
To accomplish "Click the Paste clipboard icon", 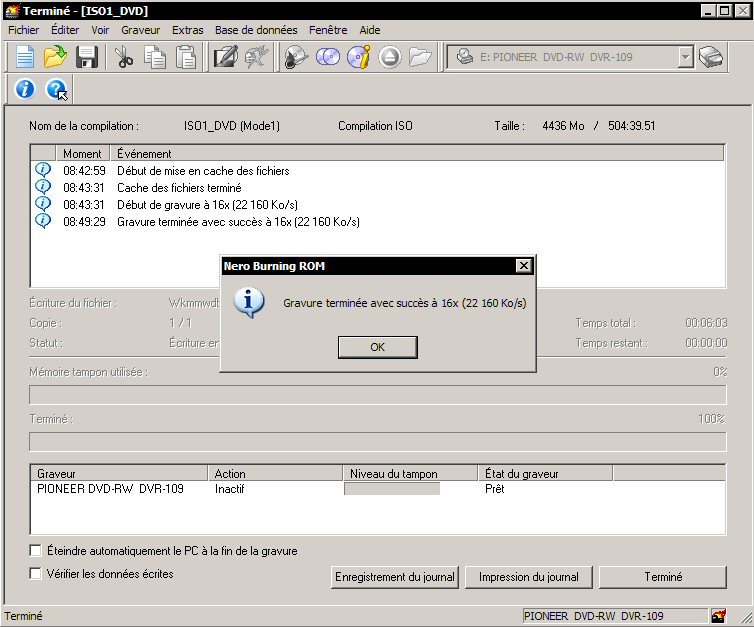I will tap(186, 57).
